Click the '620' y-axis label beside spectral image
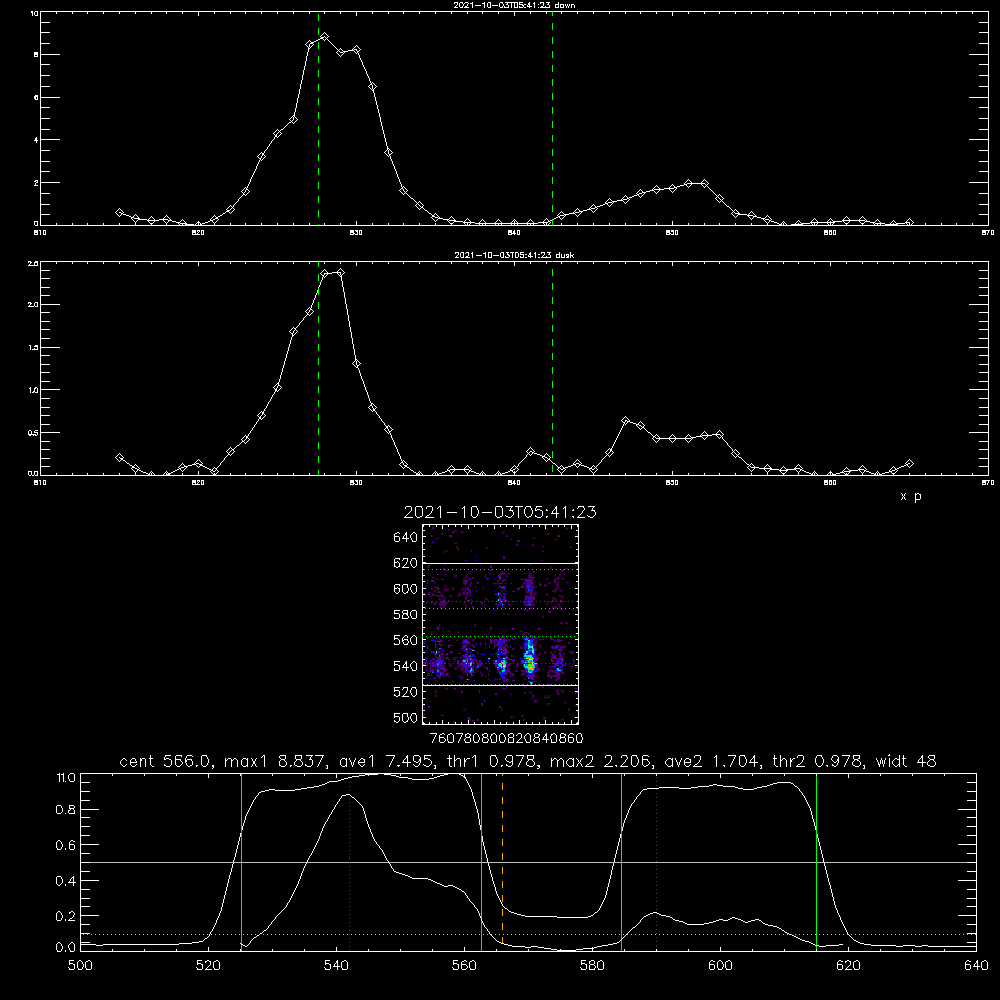The image size is (1000, 1000). click(406, 563)
